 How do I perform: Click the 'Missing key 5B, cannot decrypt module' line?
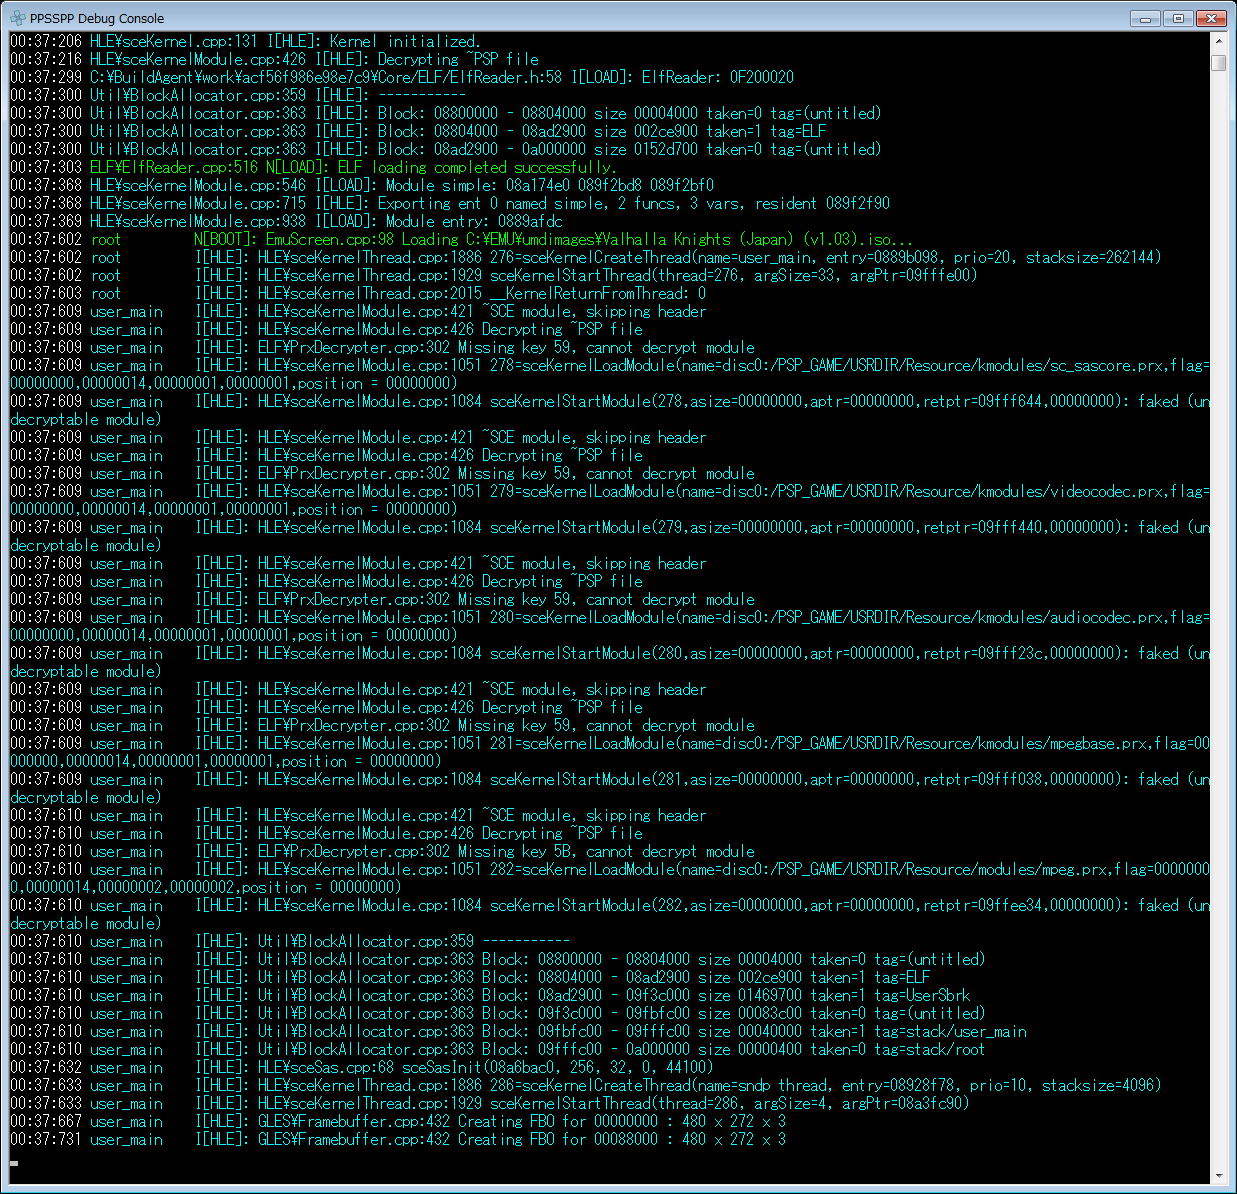point(382,851)
